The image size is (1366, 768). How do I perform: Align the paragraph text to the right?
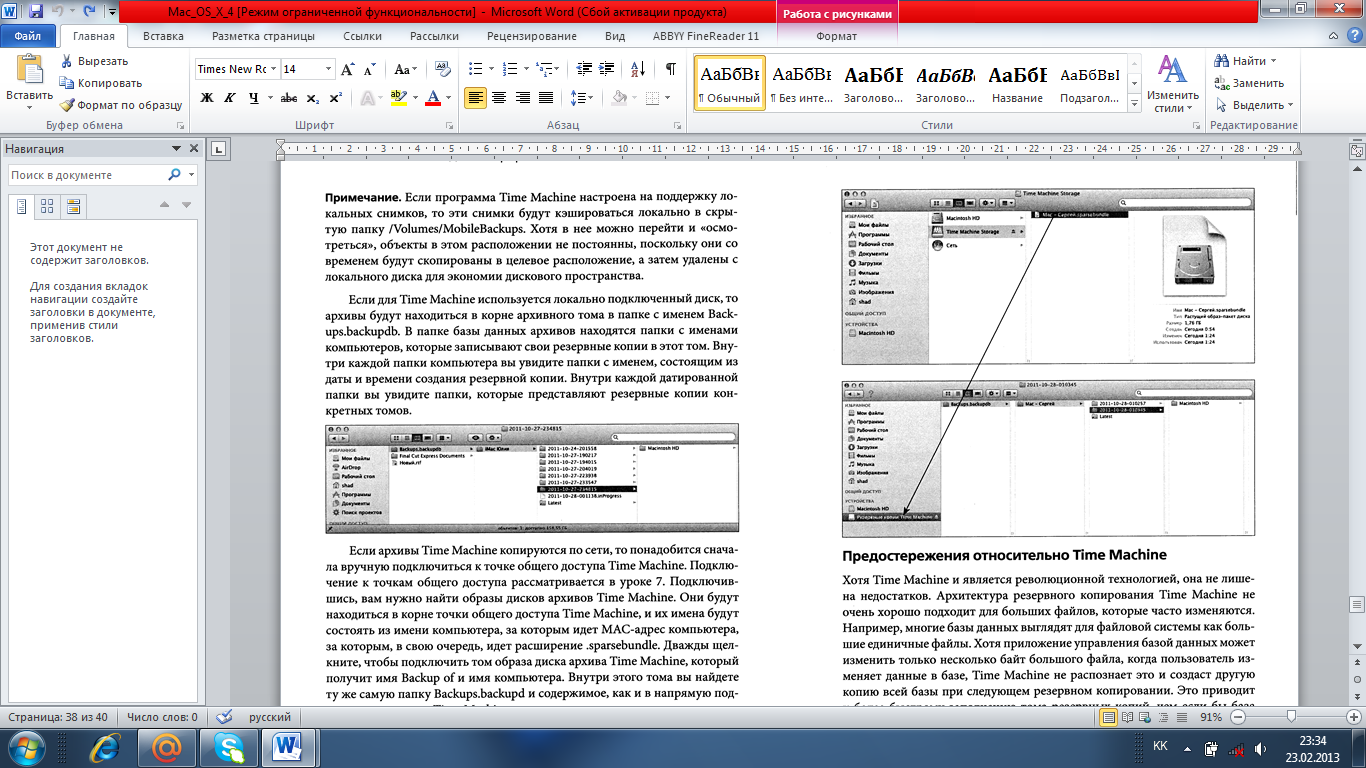coord(522,98)
